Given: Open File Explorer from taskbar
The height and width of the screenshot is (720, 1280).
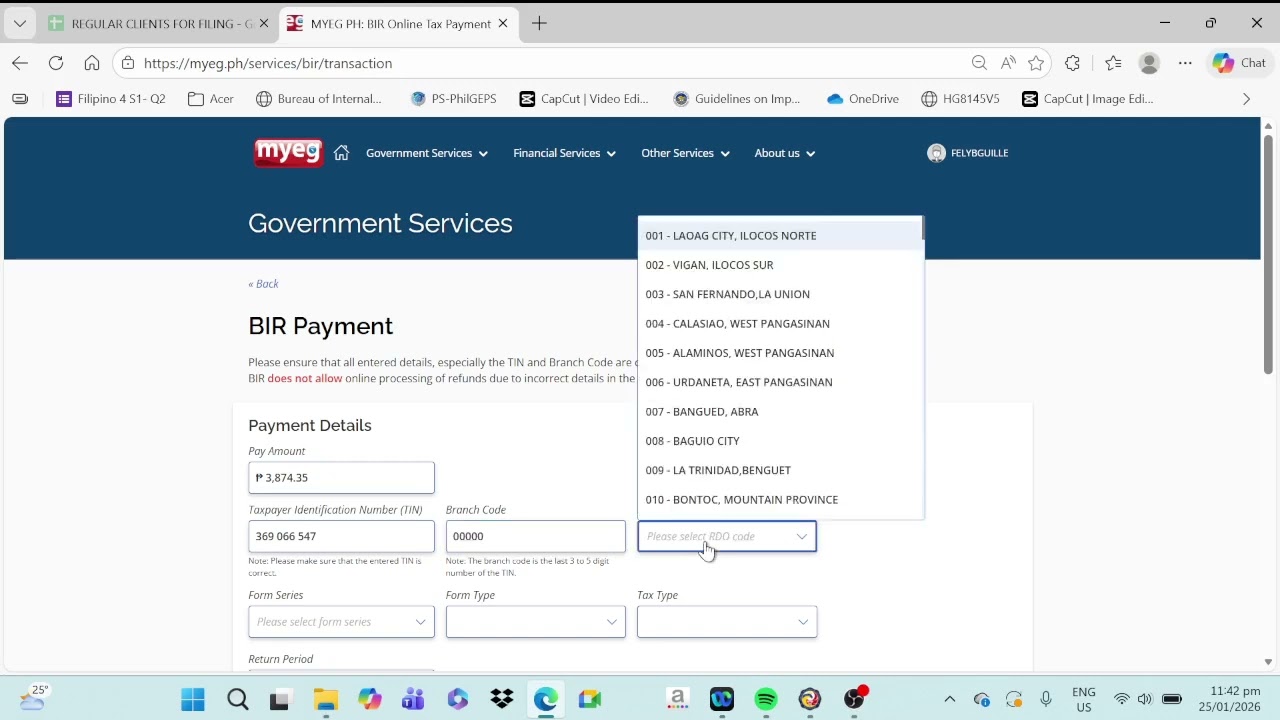Looking at the screenshot, I should [325, 699].
